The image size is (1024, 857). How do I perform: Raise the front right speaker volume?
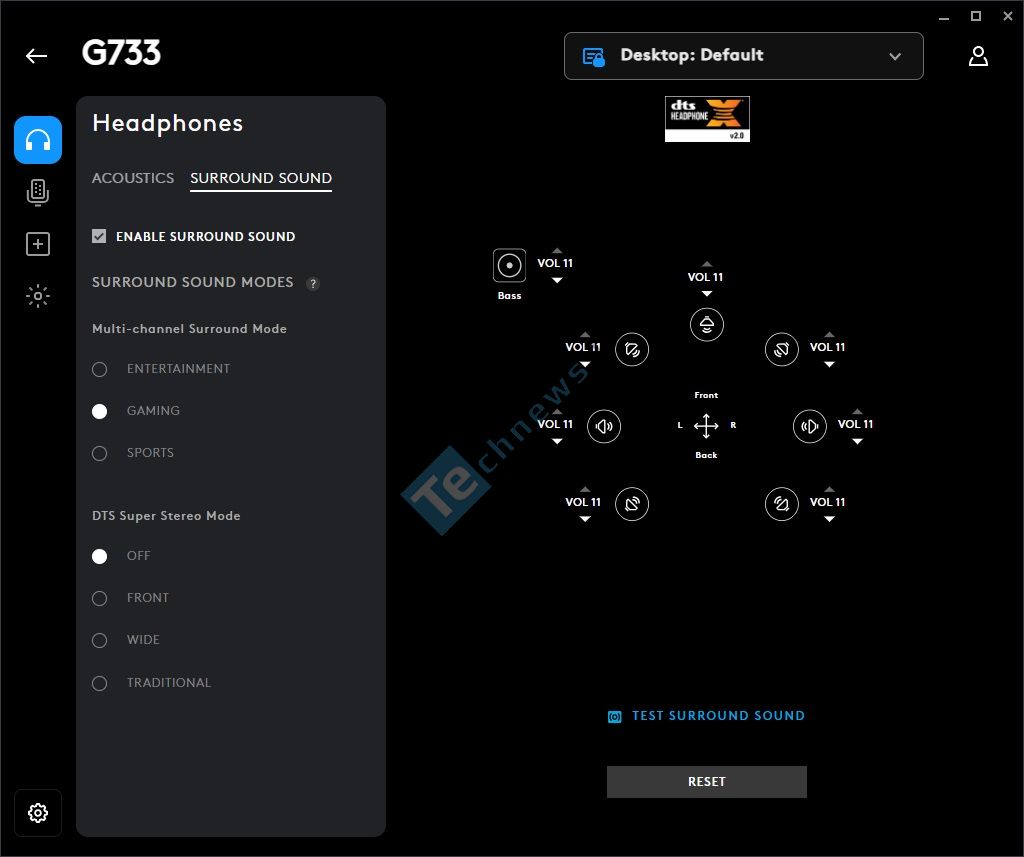pos(829,334)
